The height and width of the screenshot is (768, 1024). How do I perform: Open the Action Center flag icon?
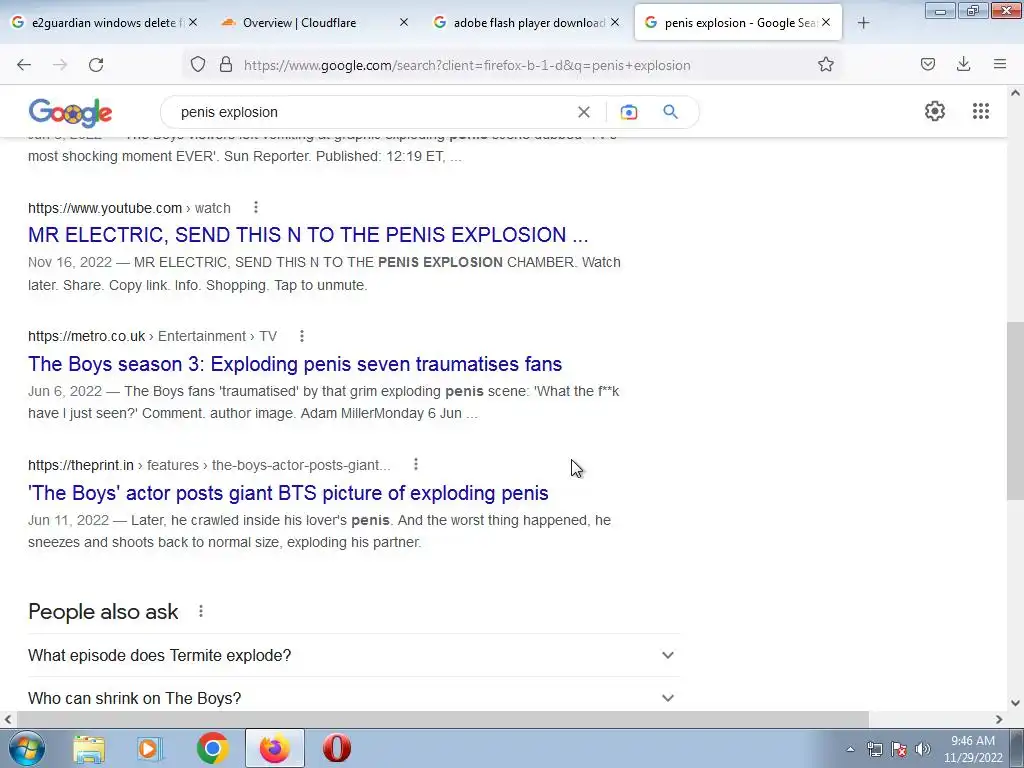899,749
